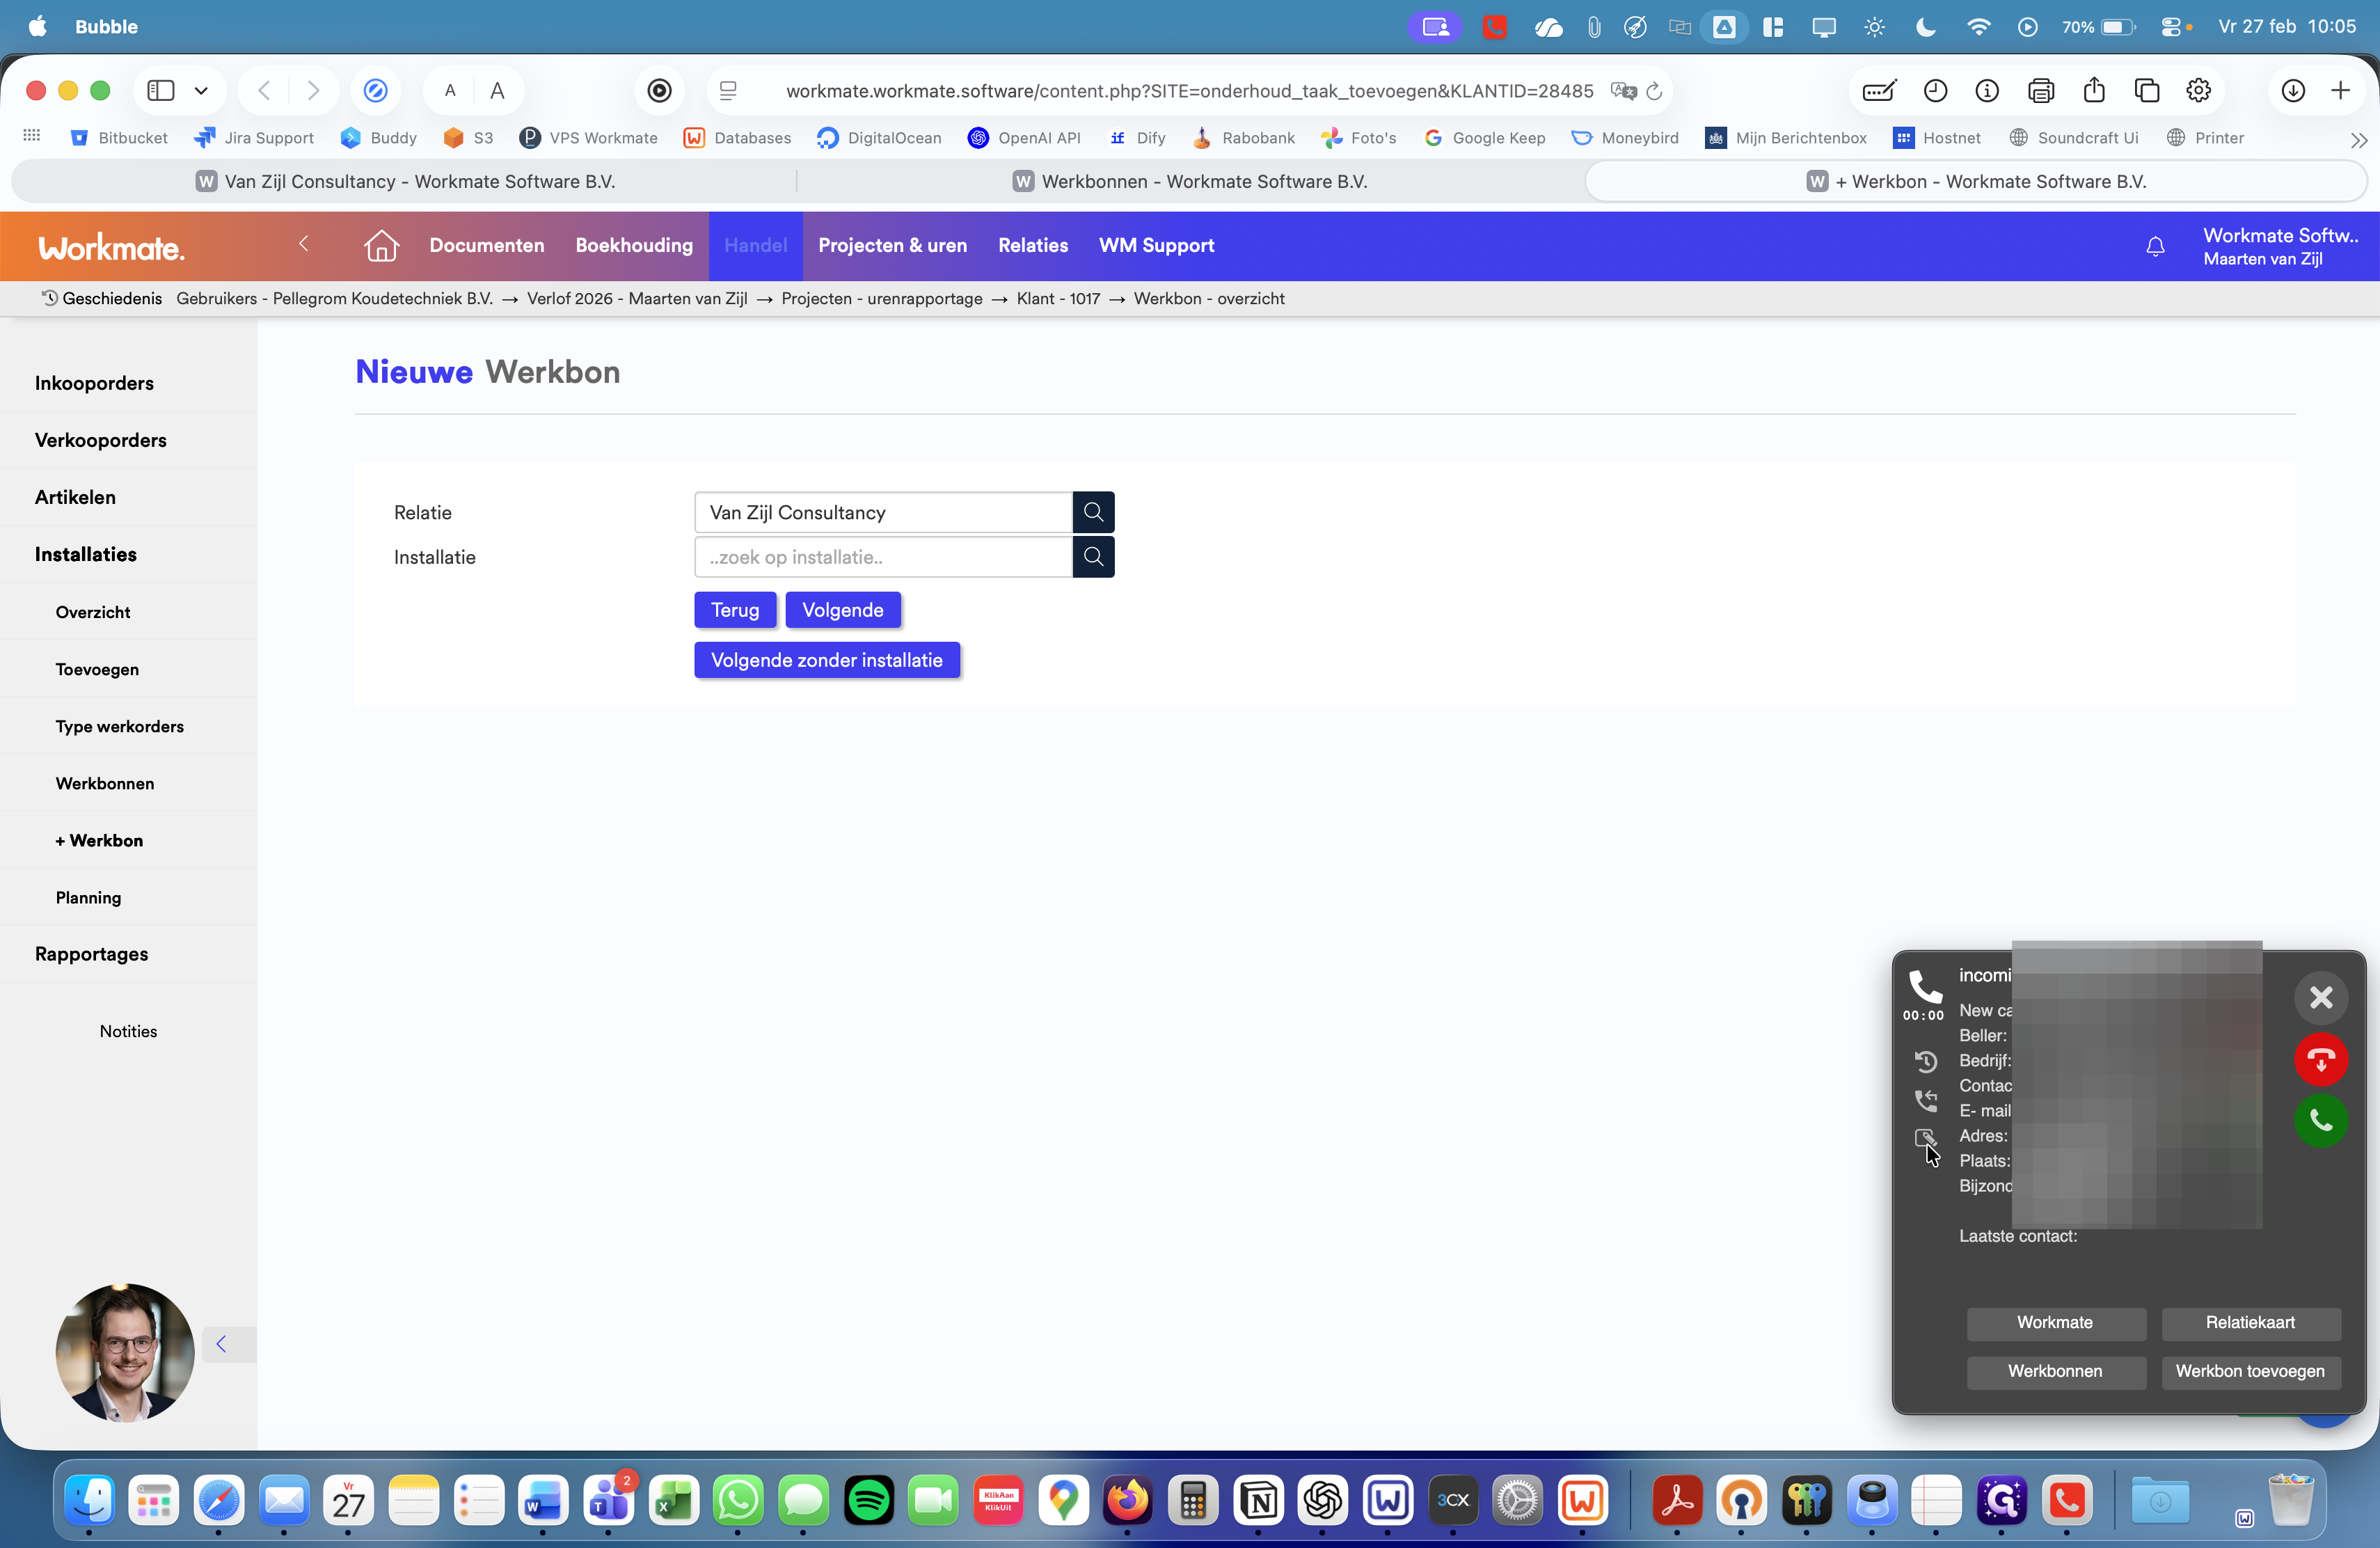
Task: Open call history icon in call popup
Action: click(1925, 1061)
